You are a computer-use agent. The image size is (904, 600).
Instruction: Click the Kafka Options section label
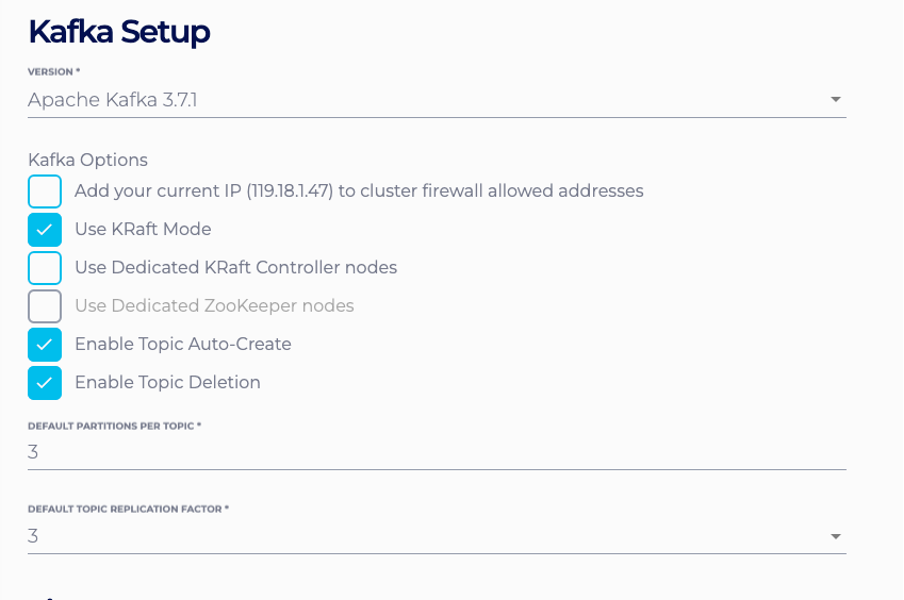pos(88,160)
